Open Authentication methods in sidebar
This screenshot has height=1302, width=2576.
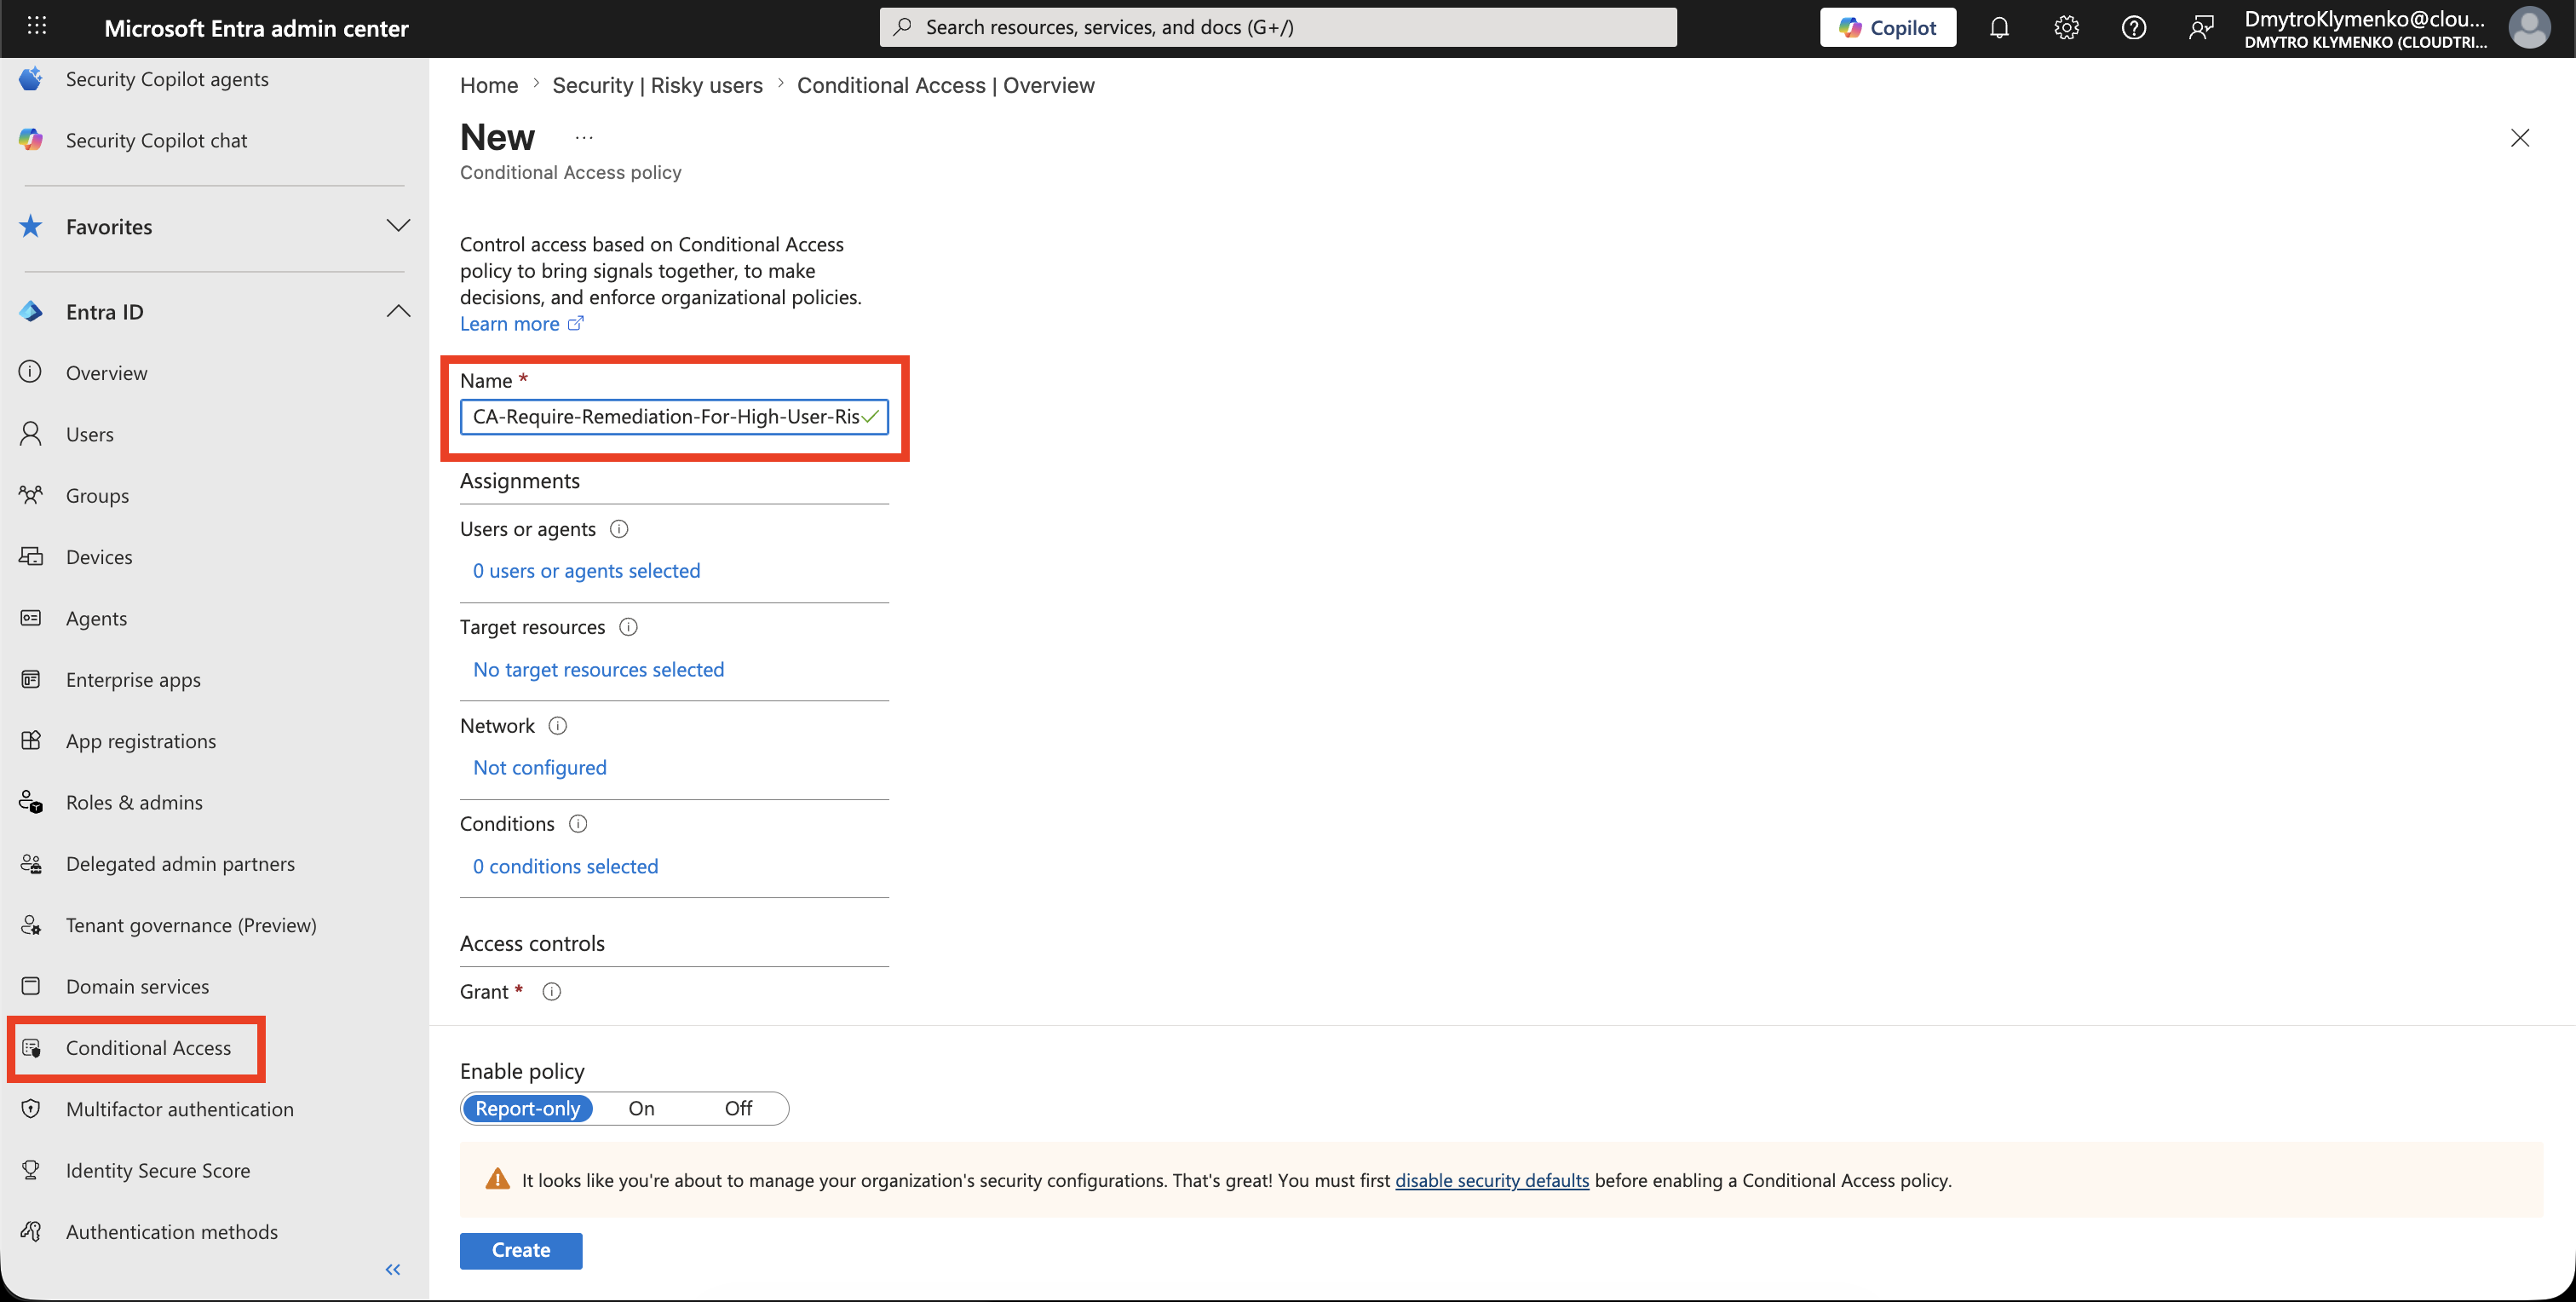click(172, 1232)
